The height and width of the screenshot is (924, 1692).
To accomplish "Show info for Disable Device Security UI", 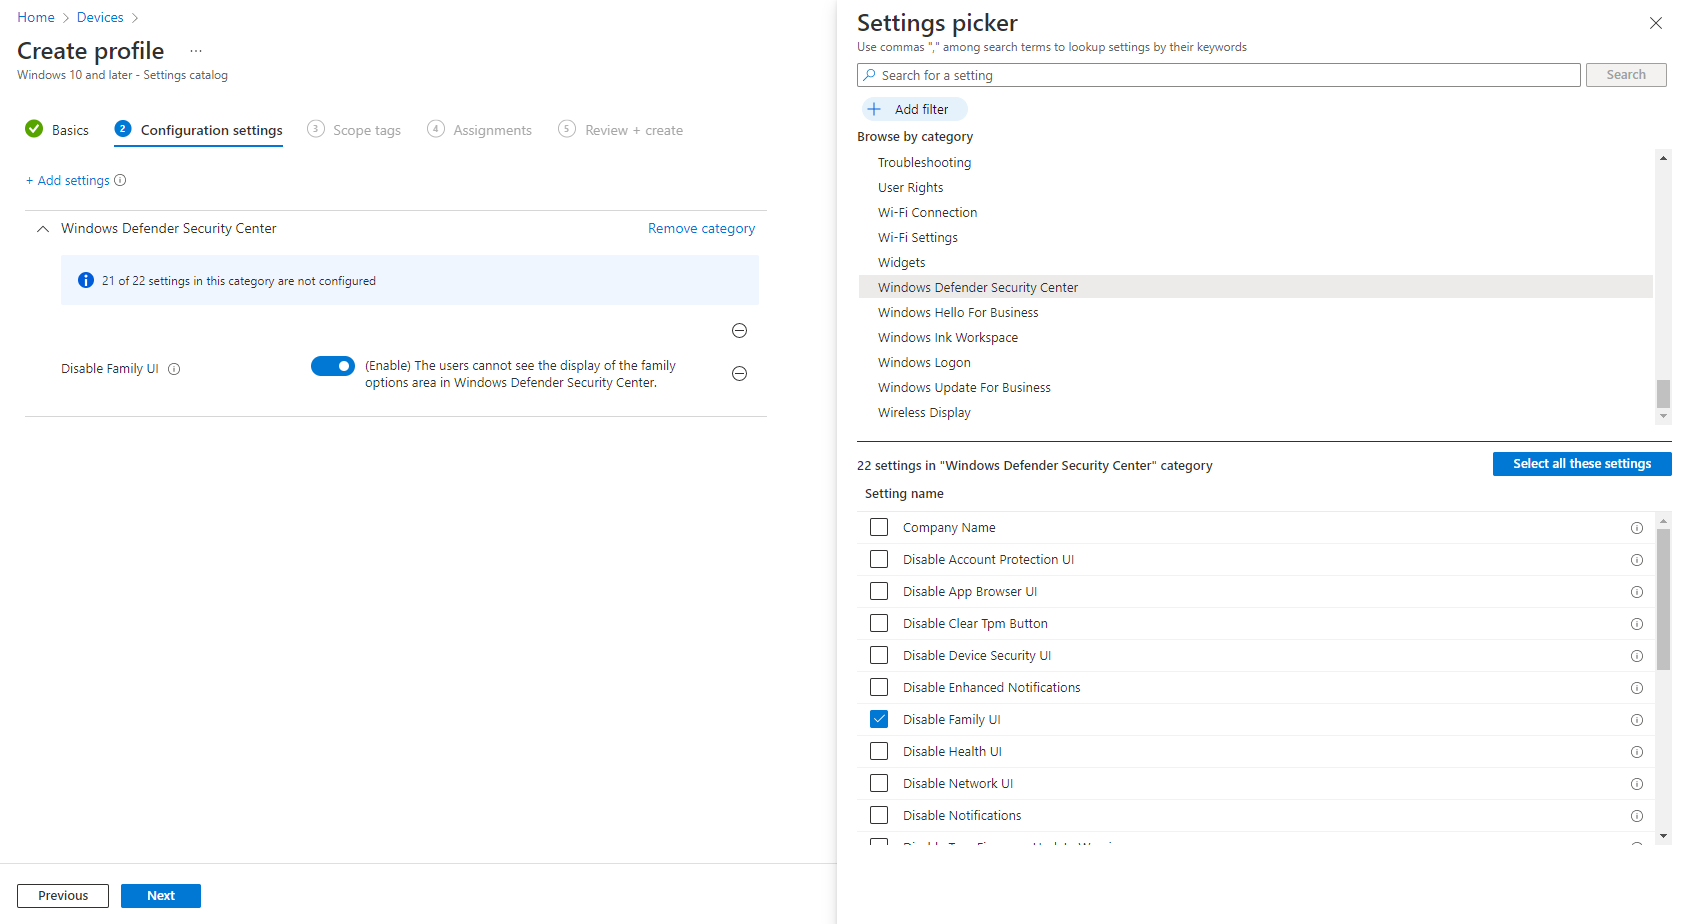I will pyautogui.click(x=1637, y=656).
